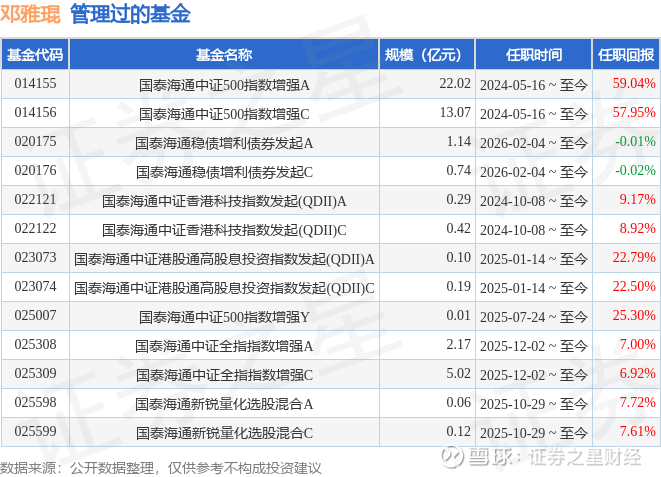Click the 6.92% return value
This screenshot has height=477, width=661.
(637, 373)
